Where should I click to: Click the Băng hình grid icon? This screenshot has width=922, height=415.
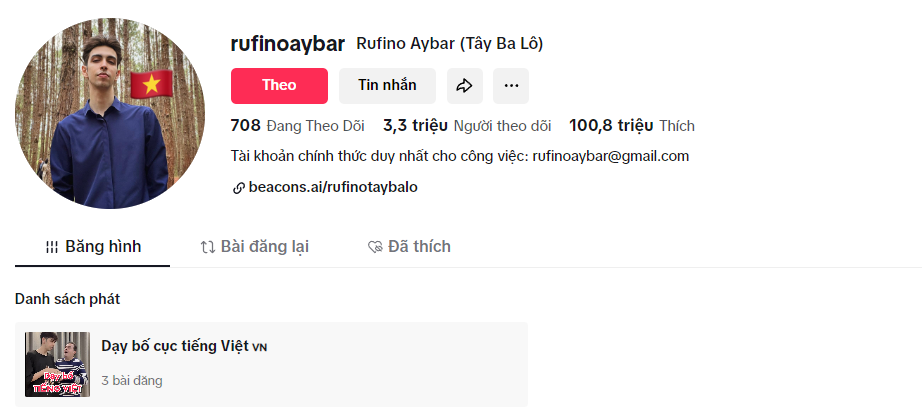click(x=52, y=247)
